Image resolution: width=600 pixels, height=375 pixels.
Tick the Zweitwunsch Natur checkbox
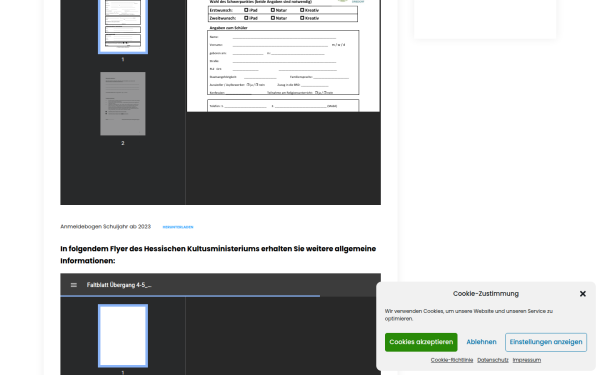273,18
